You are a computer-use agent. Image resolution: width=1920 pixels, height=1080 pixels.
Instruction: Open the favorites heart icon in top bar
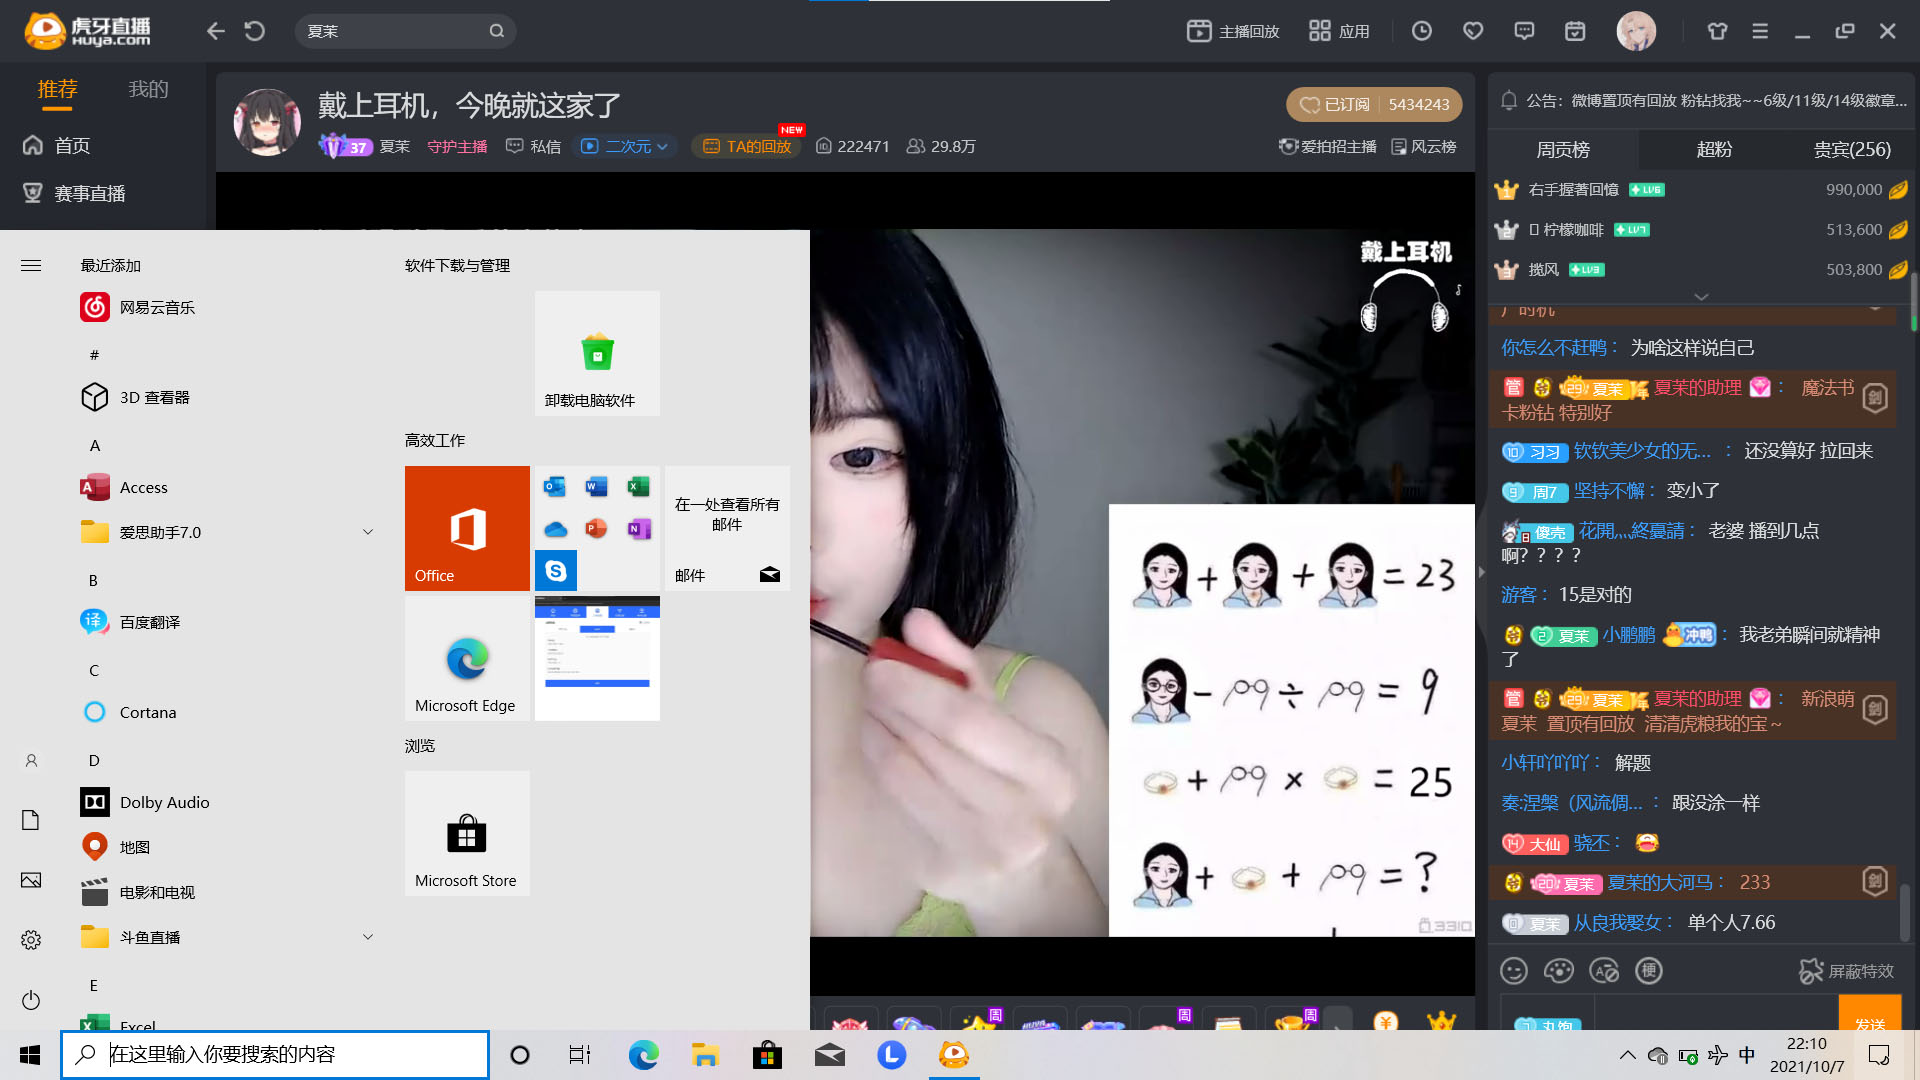(x=1473, y=31)
